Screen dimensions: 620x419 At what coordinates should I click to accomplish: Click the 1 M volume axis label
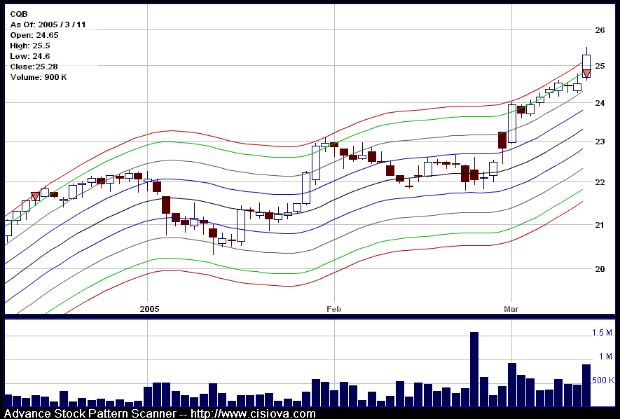[x=606, y=357]
